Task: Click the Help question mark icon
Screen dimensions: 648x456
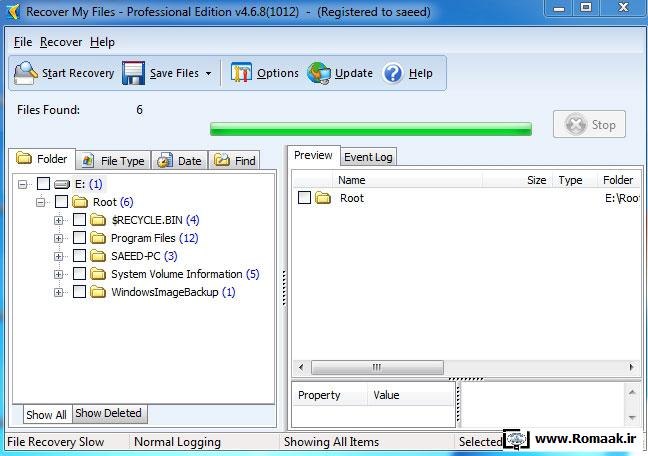Action: click(393, 73)
